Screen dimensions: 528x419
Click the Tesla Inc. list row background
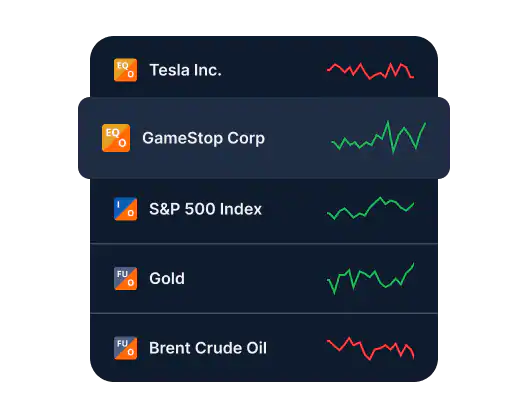[264, 67]
